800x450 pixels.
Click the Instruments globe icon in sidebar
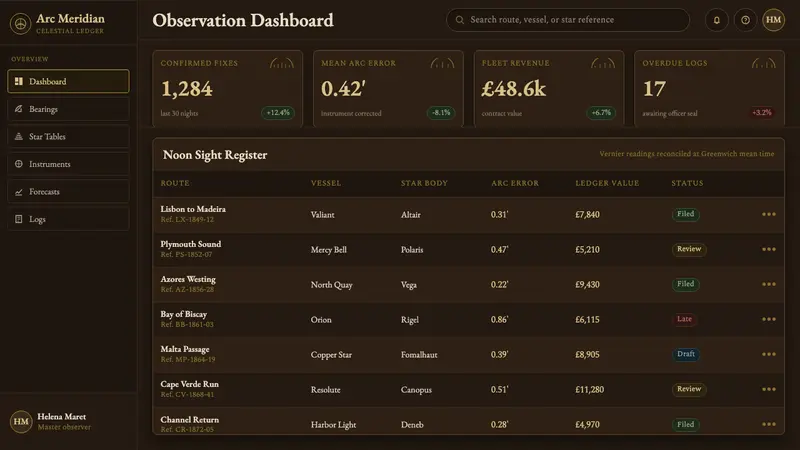coord(19,164)
